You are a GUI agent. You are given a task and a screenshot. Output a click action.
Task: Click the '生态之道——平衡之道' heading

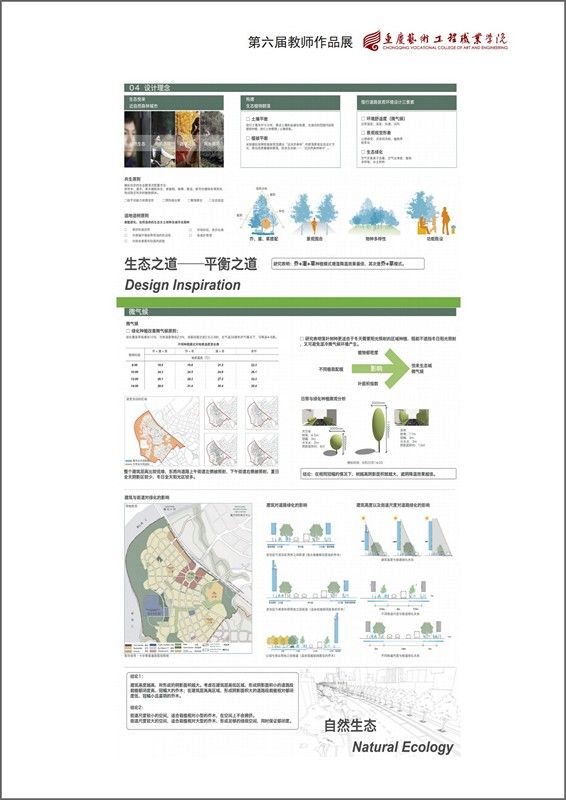(x=190, y=264)
